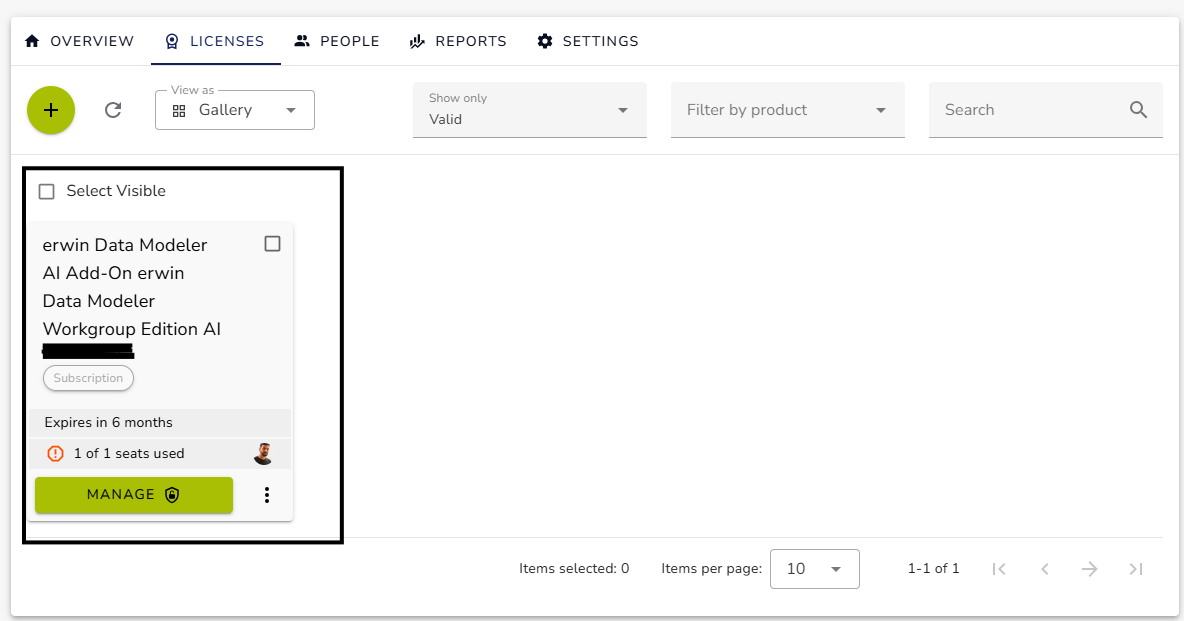Jump to the last page

coord(1136,569)
